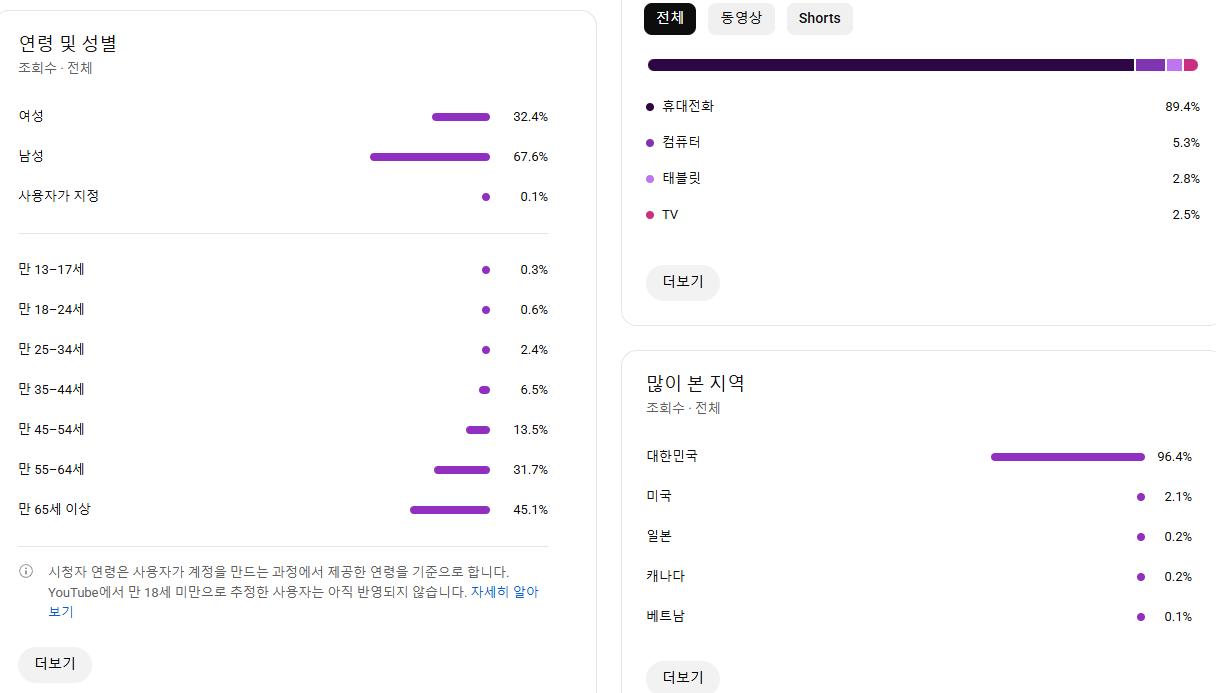1216x693 pixels.
Task: Click the 남성 67.6% bar
Action: pos(430,157)
